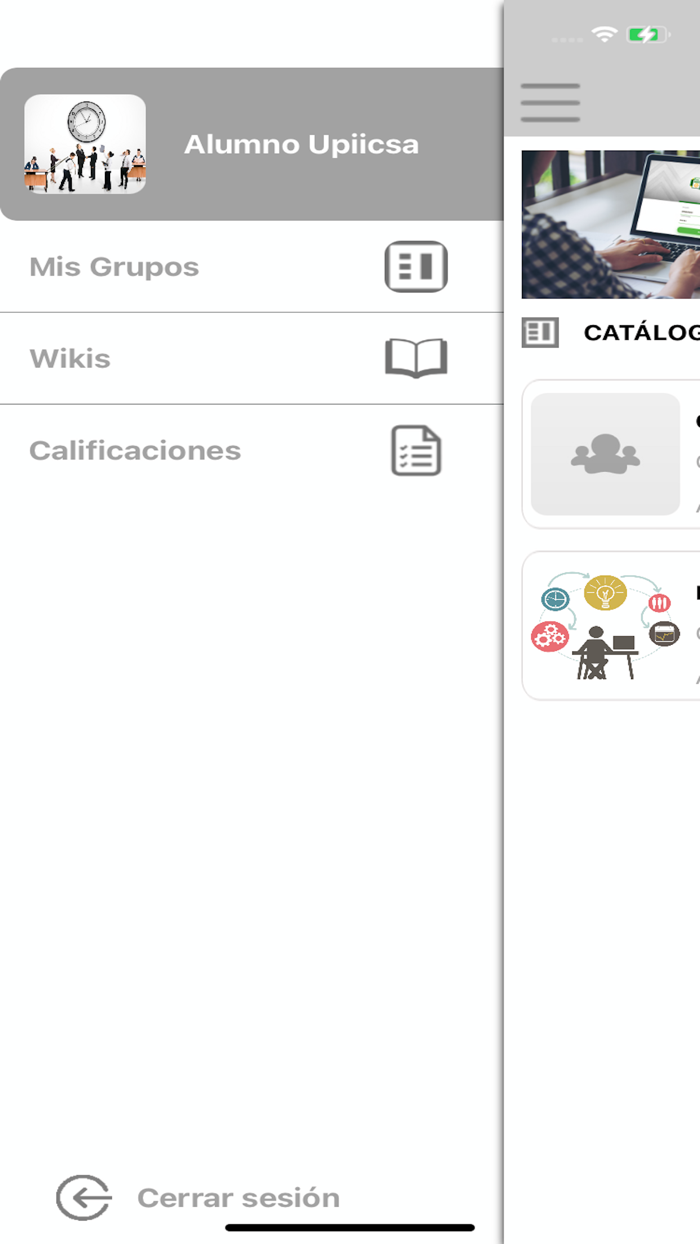Select the Alumno Upiicsa profile name
Viewport: 700px width, 1244px height.
tap(301, 144)
